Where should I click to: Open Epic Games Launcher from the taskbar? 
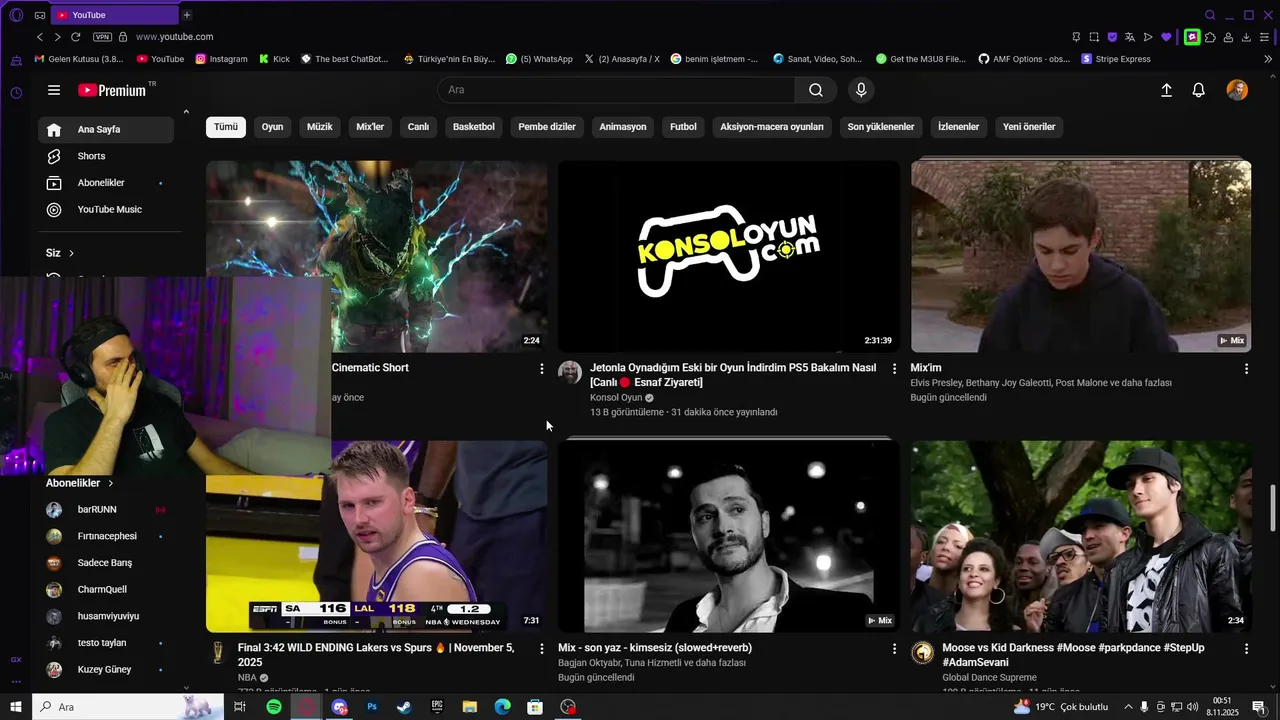click(x=437, y=707)
